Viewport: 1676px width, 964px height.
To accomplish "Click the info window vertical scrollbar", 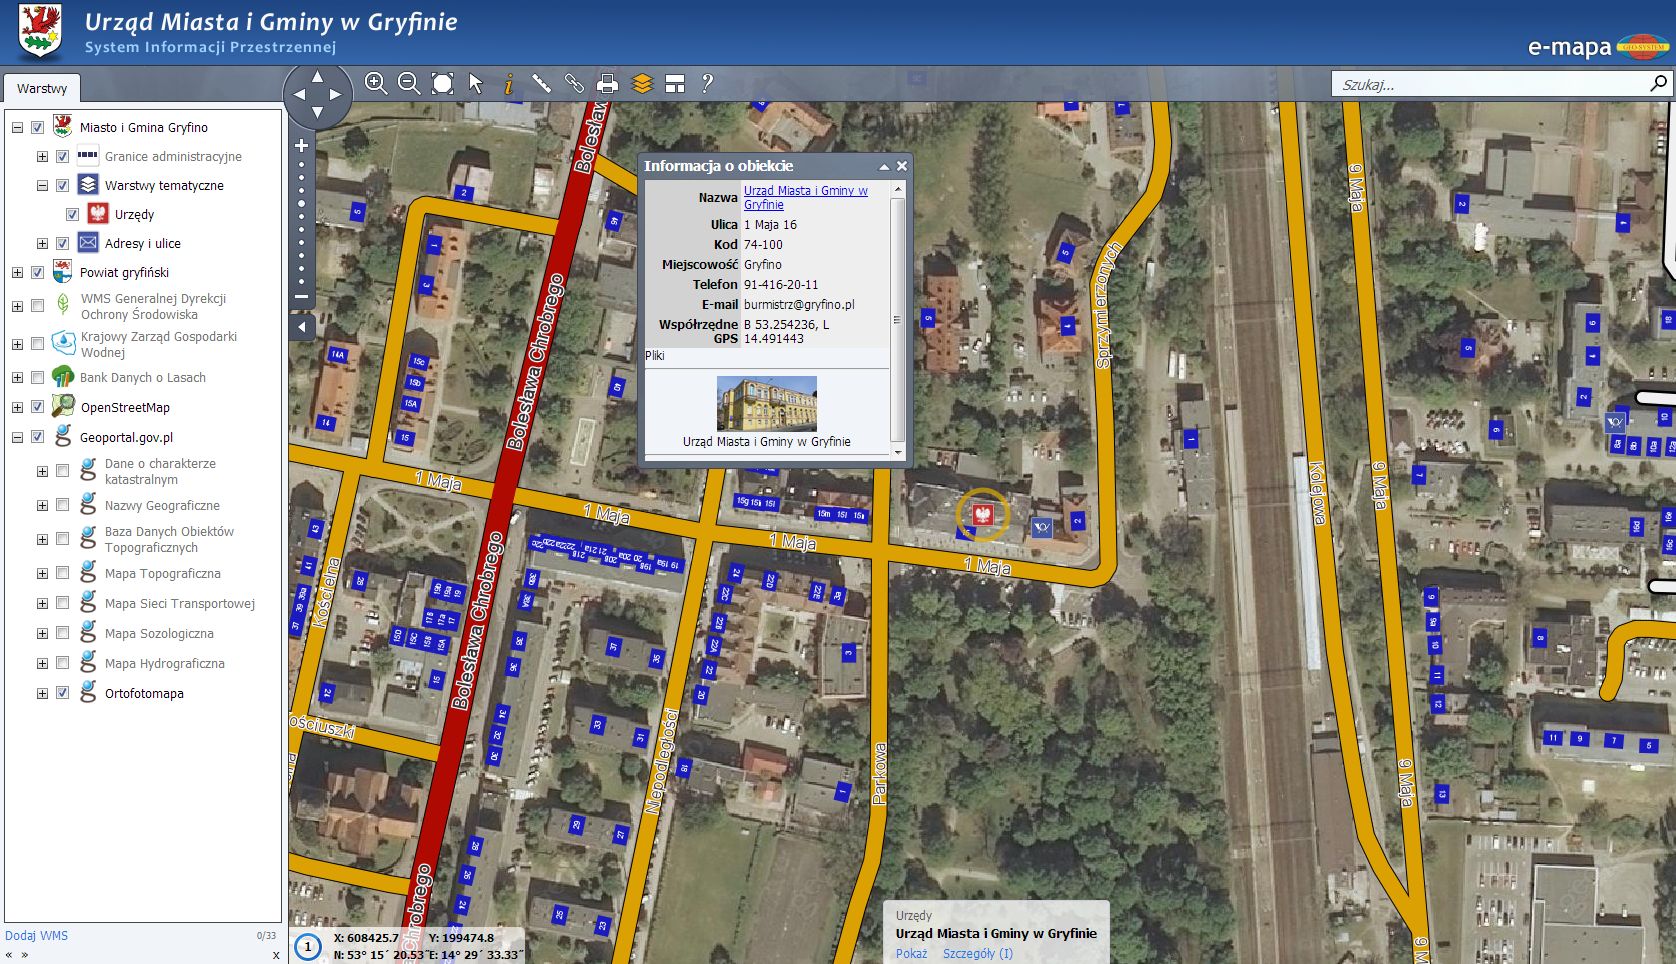I will point(897,318).
